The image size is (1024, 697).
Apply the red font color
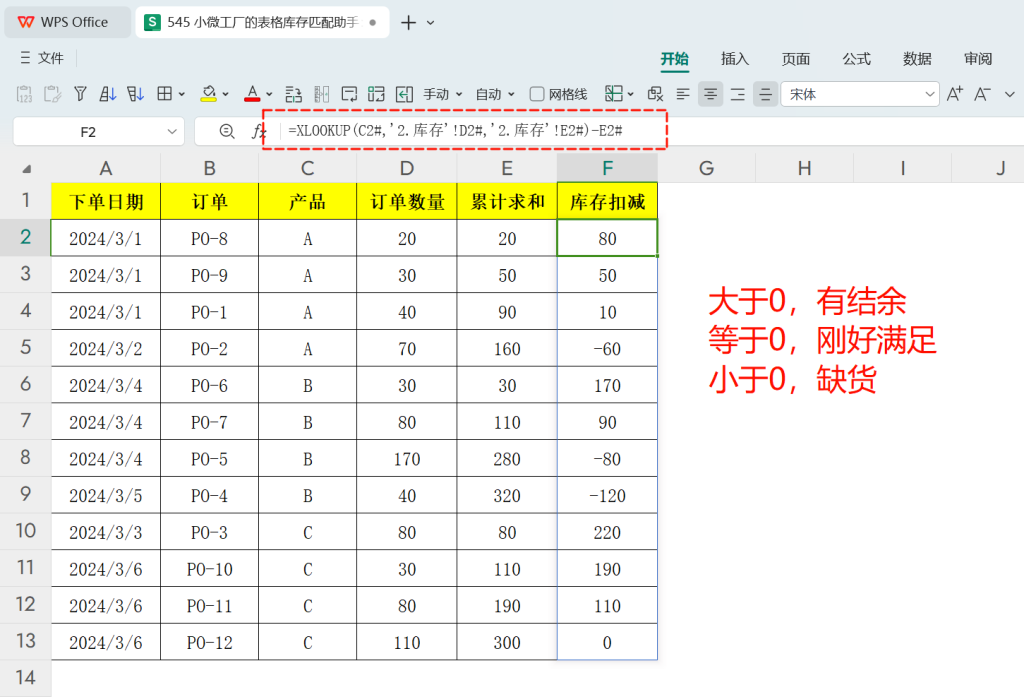(x=252, y=94)
